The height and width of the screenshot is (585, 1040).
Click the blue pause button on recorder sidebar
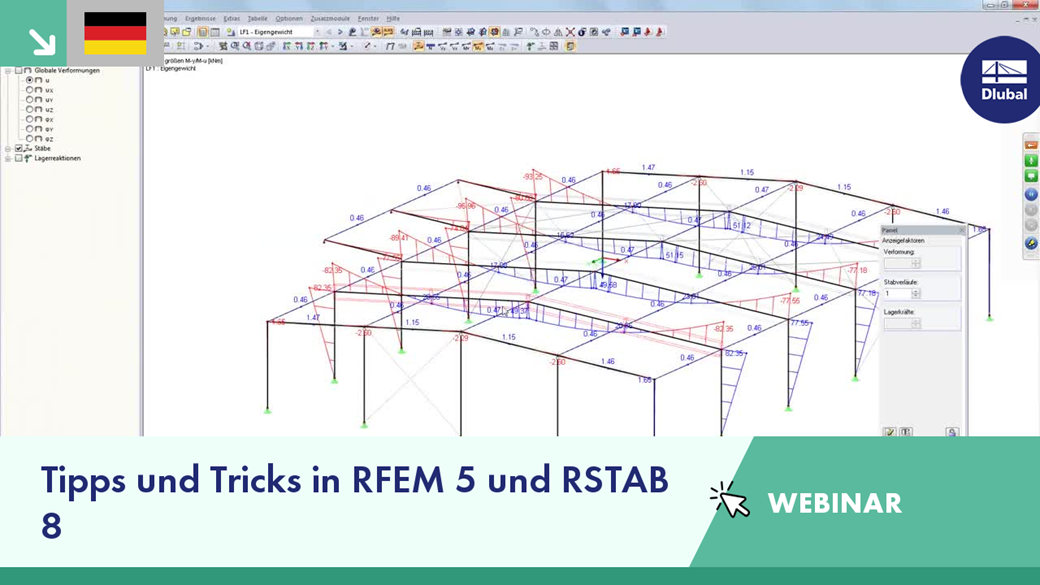point(1031,194)
